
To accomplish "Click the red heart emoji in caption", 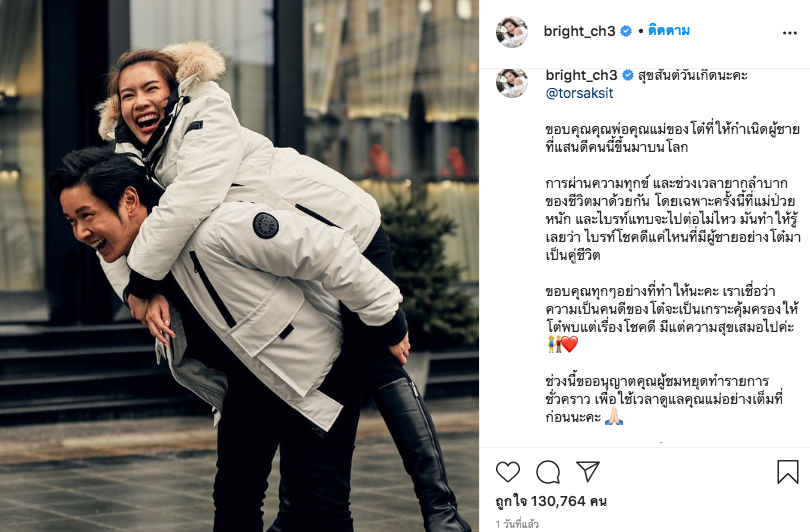I will coord(570,345).
